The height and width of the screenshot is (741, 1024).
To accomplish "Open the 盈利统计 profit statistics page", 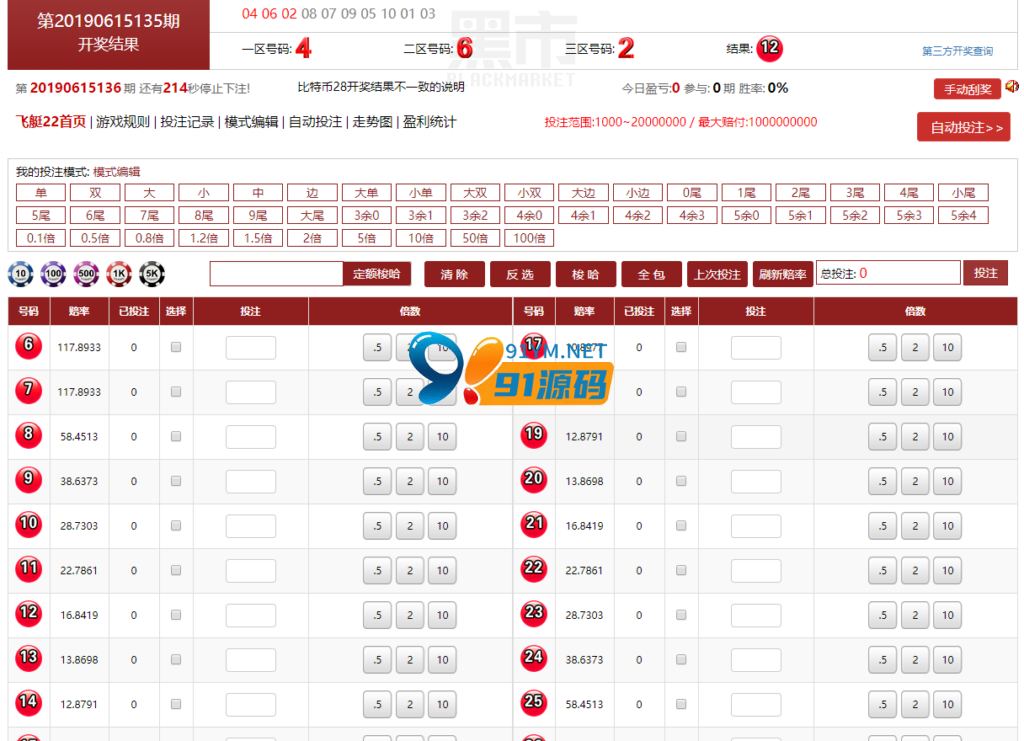I will pyautogui.click(x=430, y=122).
